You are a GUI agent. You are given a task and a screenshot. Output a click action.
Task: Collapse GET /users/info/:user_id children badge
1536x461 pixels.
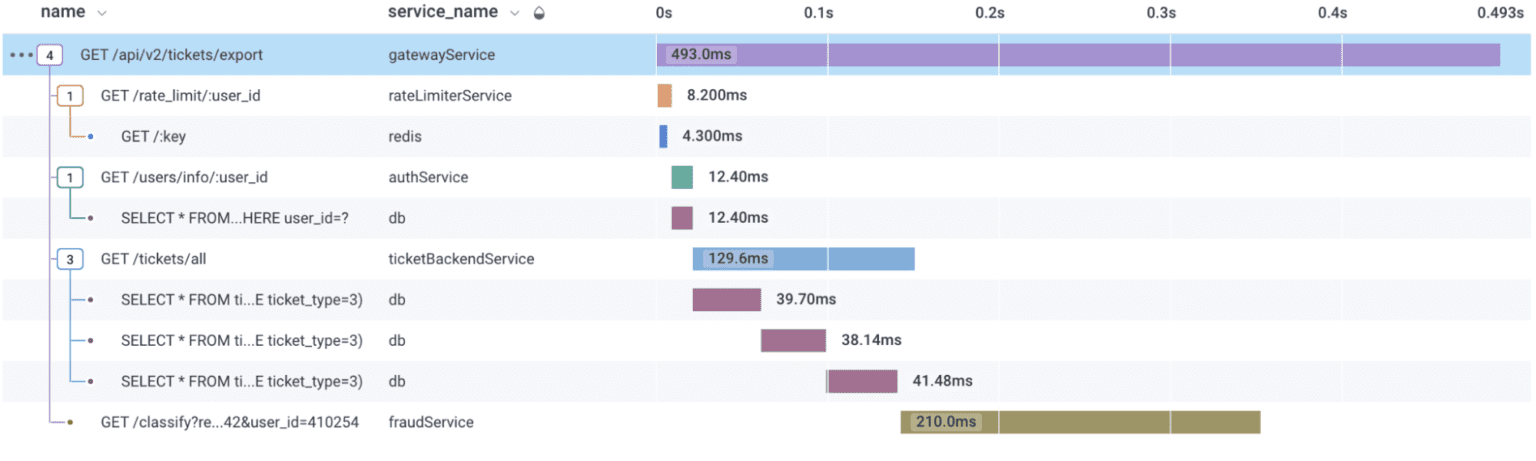click(x=70, y=177)
